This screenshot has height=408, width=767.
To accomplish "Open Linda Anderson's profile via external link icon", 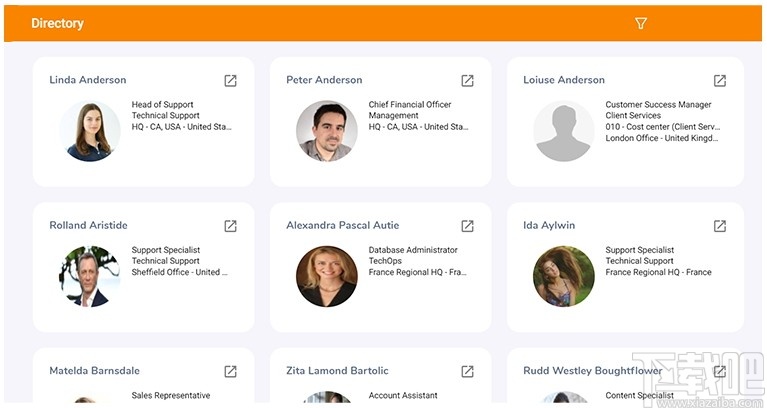I will pos(230,80).
